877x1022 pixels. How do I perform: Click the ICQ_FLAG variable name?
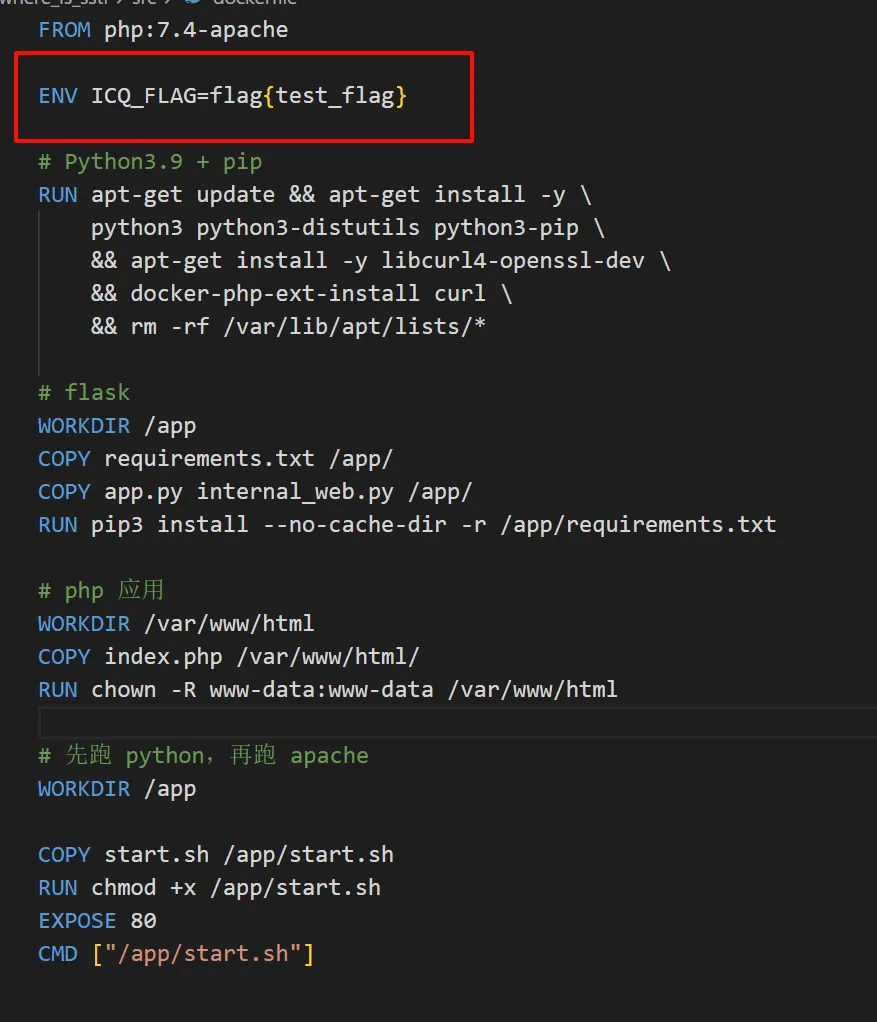144,96
